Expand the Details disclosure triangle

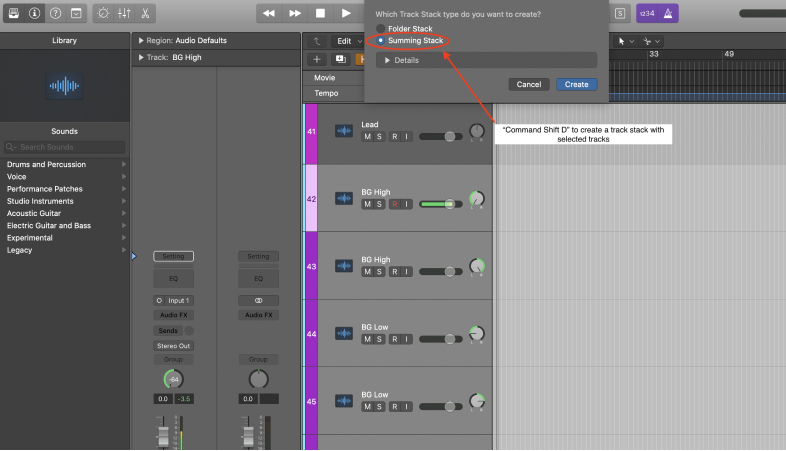[x=387, y=60]
